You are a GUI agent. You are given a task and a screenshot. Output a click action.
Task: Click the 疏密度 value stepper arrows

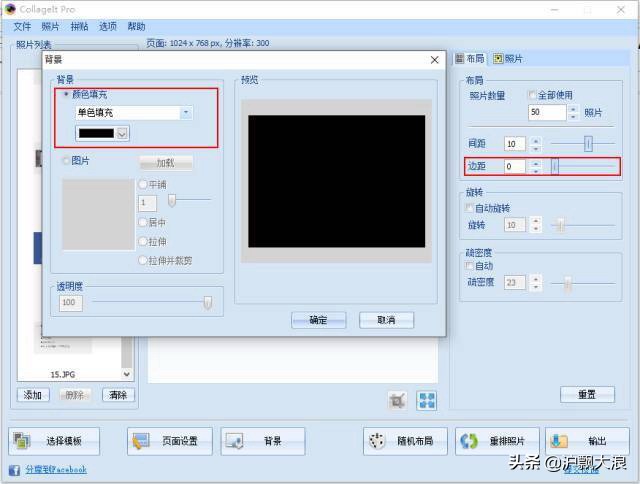536,282
